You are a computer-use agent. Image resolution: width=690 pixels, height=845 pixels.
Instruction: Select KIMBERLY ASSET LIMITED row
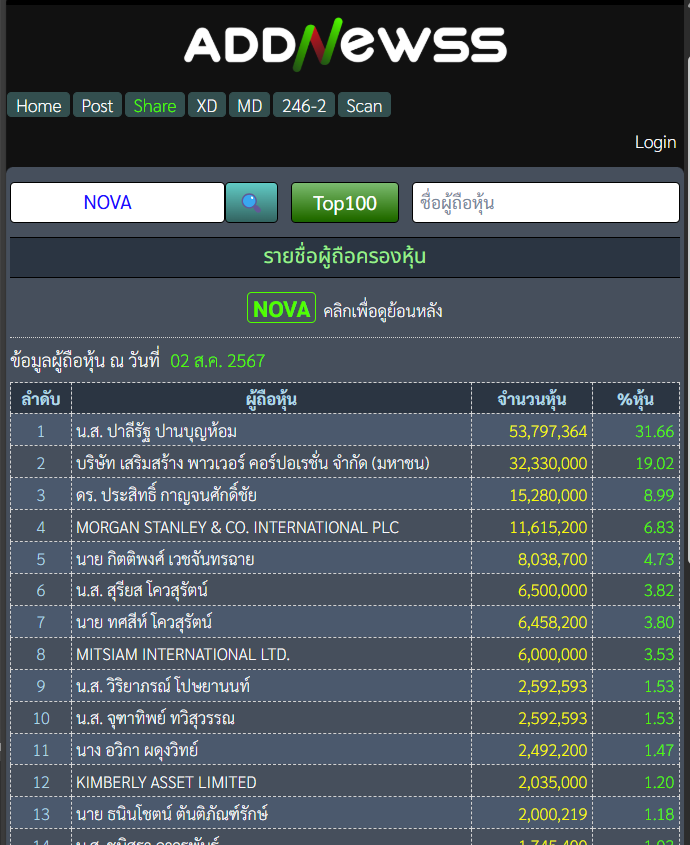pyautogui.click(x=167, y=782)
